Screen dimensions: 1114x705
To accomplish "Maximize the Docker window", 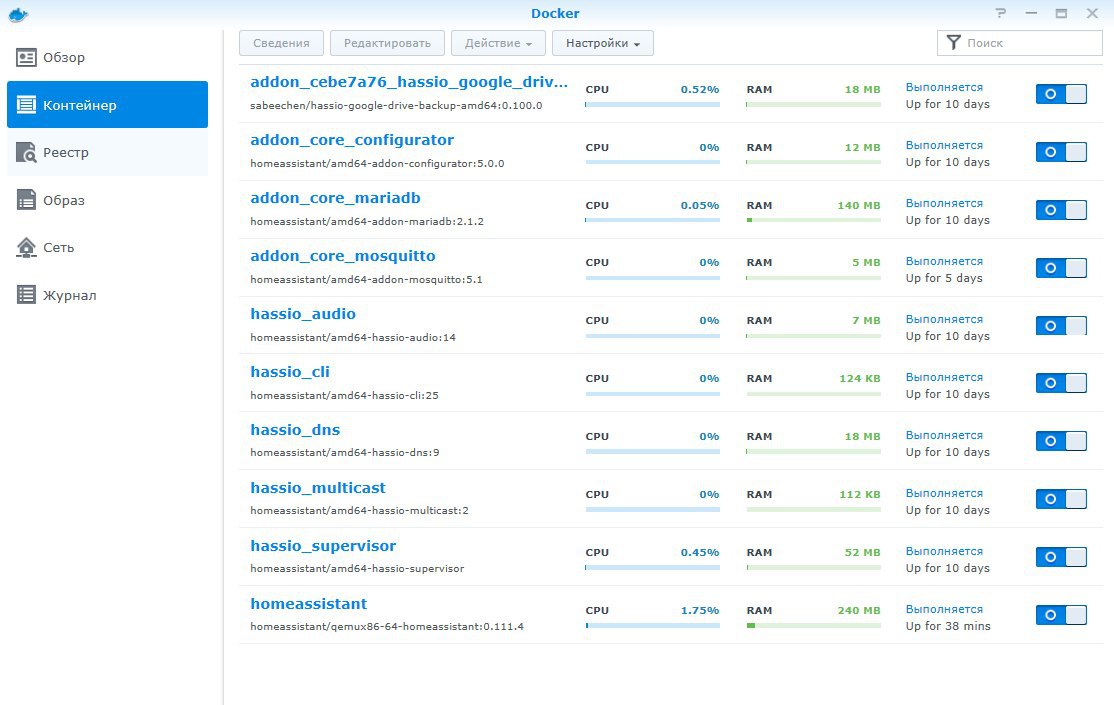I will (1061, 13).
